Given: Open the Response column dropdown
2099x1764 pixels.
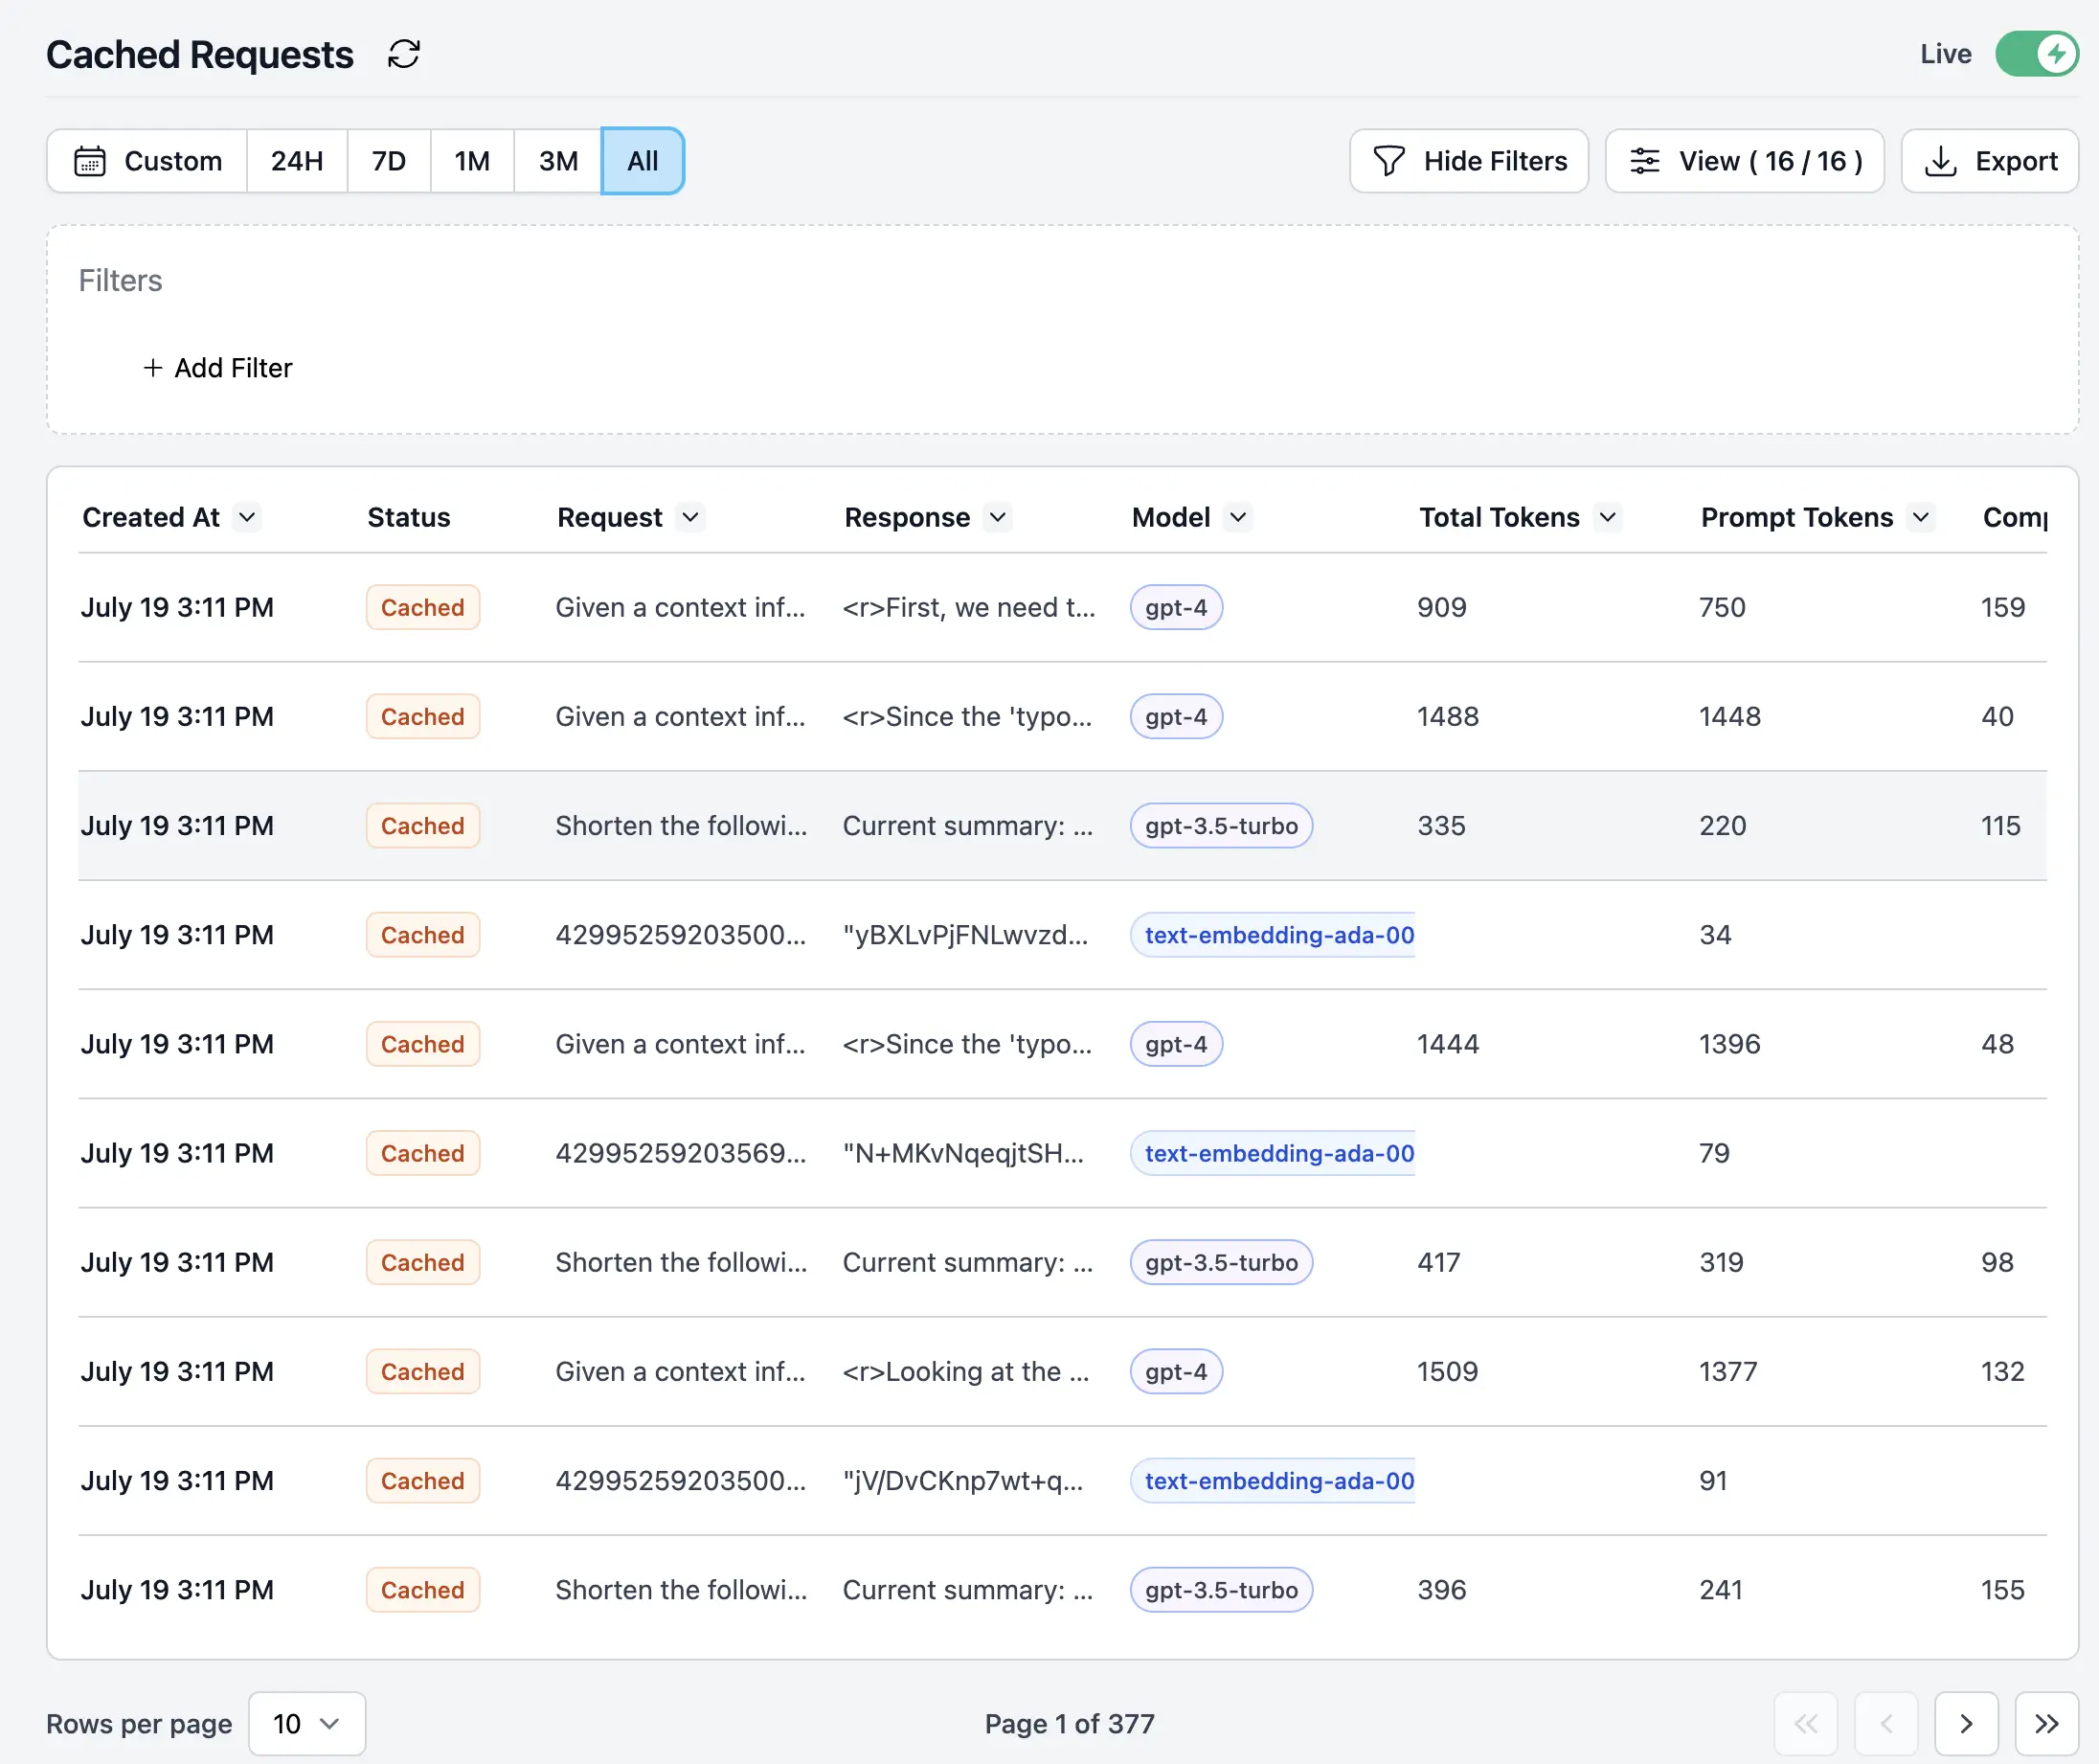Looking at the screenshot, I should coord(998,517).
